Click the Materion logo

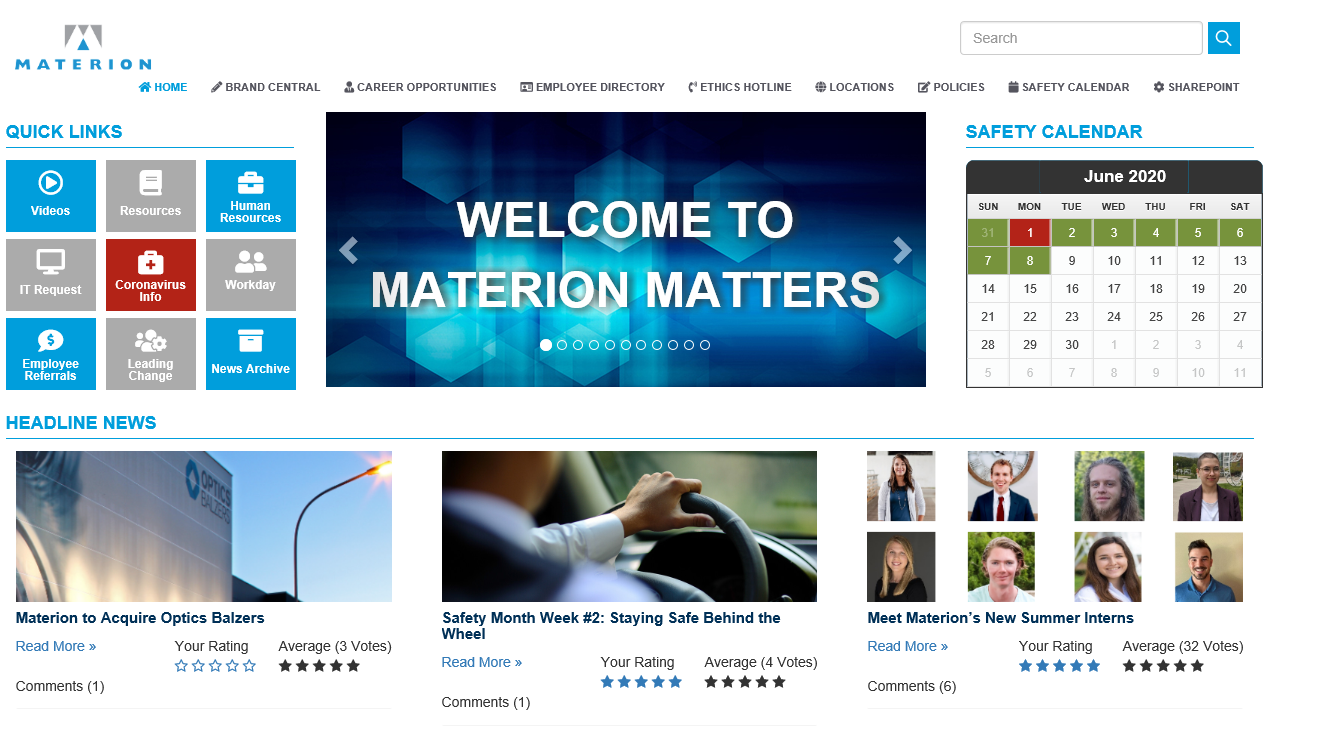pyautogui.click(x=83, y=47)
